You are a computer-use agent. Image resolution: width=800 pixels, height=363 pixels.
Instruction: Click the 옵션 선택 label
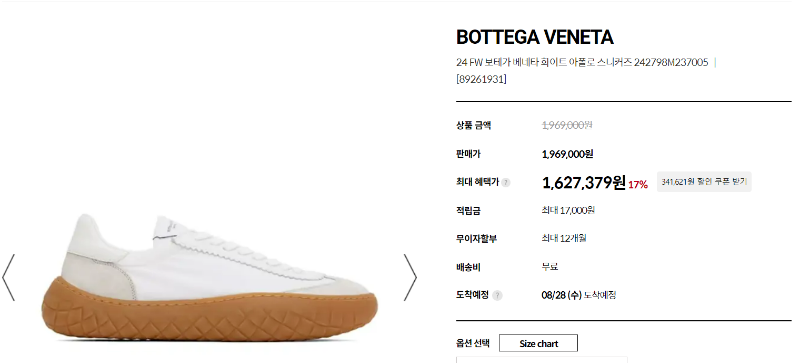pos(473,343)
